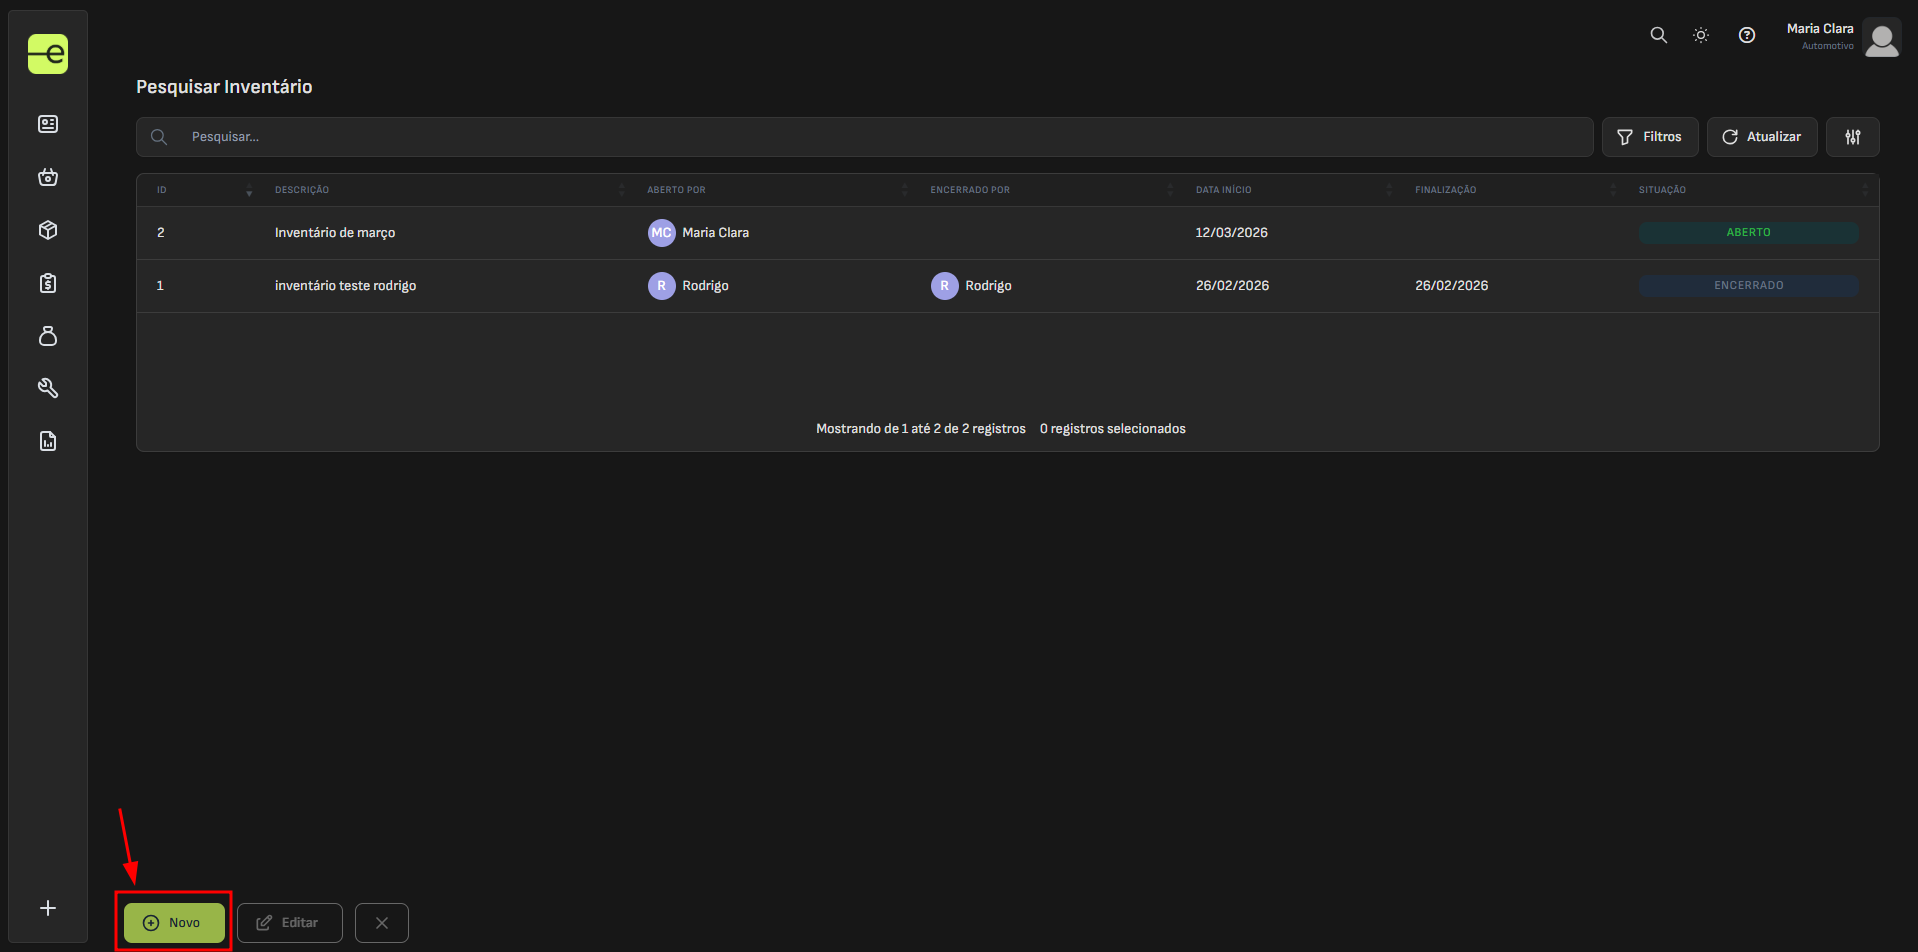Open the help question mark icon
The image size is (1918, 952).
[x=1746, y=35]
